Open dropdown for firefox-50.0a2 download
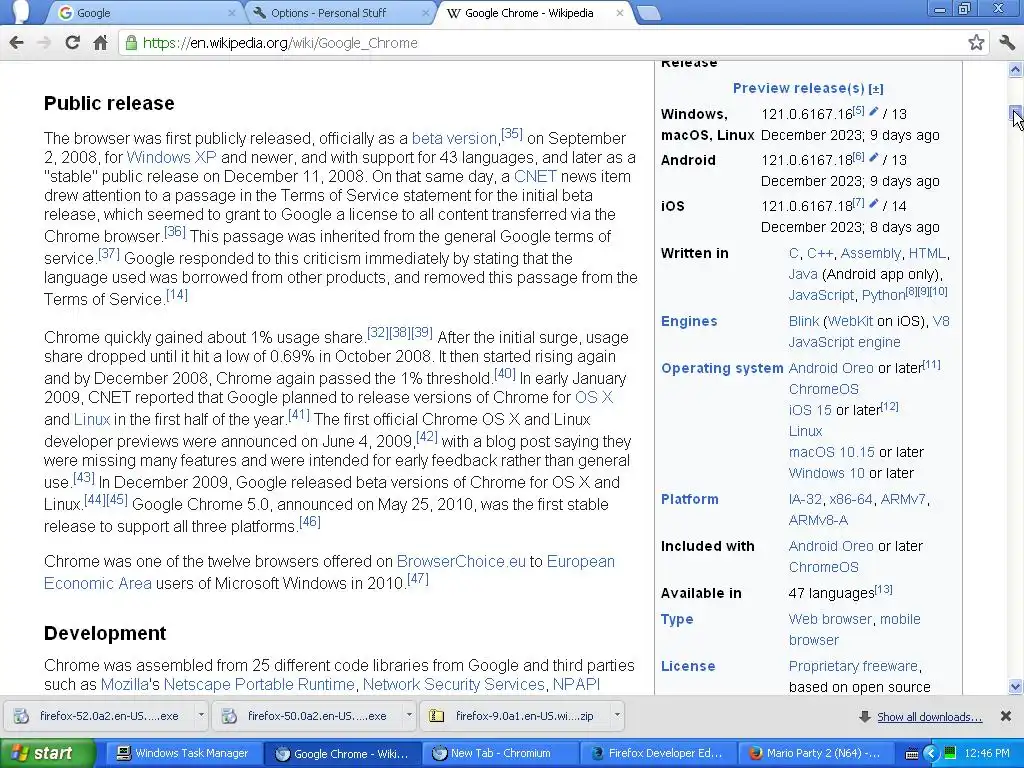 [409, 716]
